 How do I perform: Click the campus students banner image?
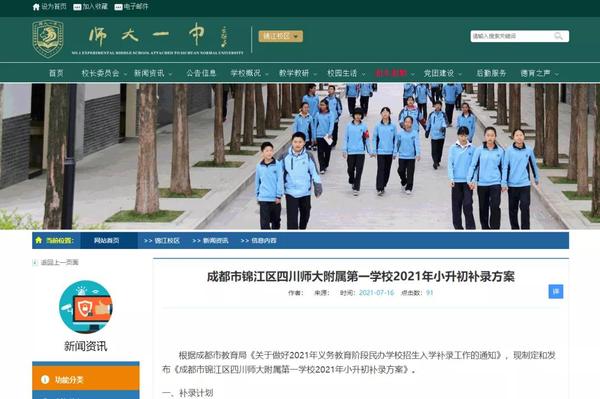[300, 156]
